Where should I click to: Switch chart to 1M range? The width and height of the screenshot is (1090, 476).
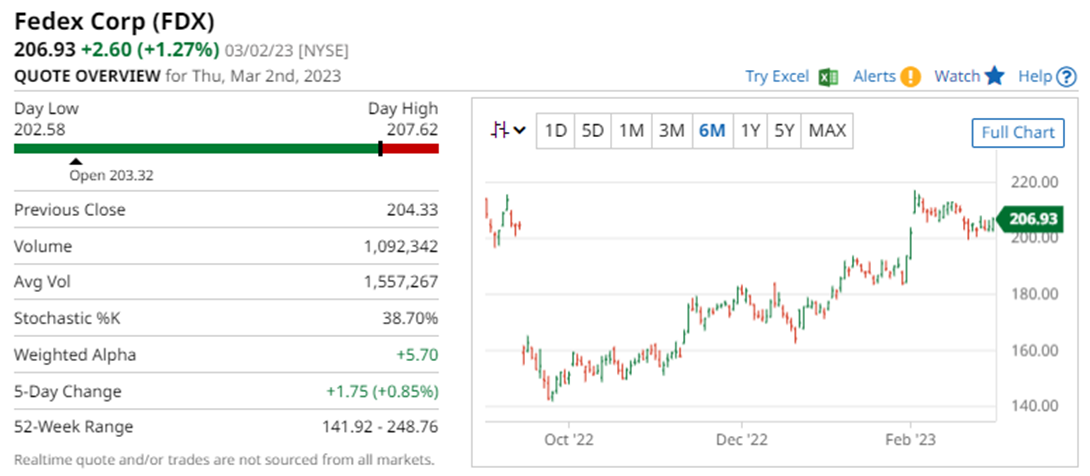tap(631, 131)
